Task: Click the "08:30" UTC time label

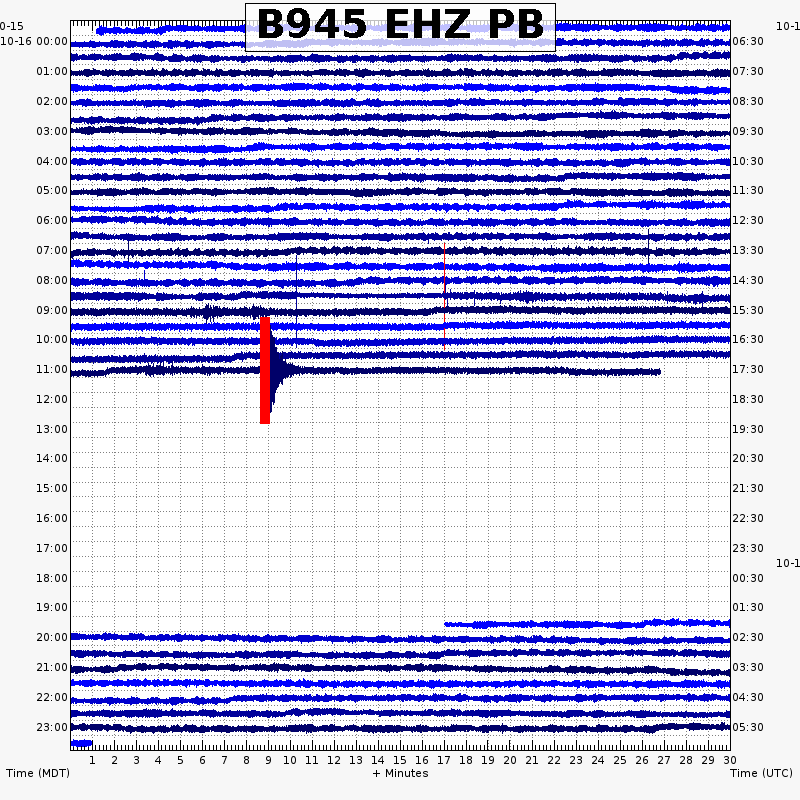Action: [x=748, y=102]
